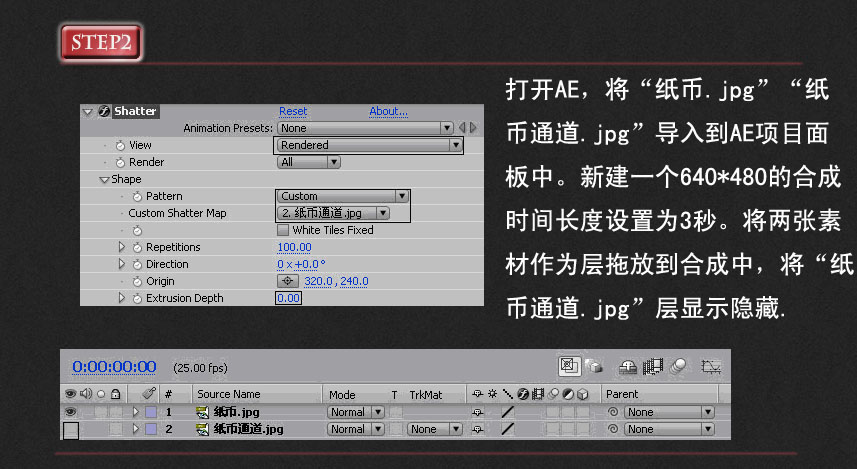The height and width of the screenshot is (469, 857).
Task: Collapse the Shatter effect group
Action: coord(87,112)
